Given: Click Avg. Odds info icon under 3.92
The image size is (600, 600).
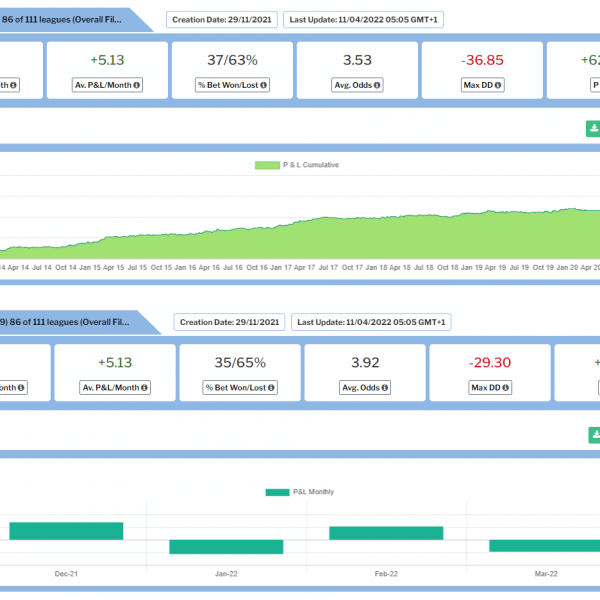Looking at the screenshot, I should click(x=387, y=387).
